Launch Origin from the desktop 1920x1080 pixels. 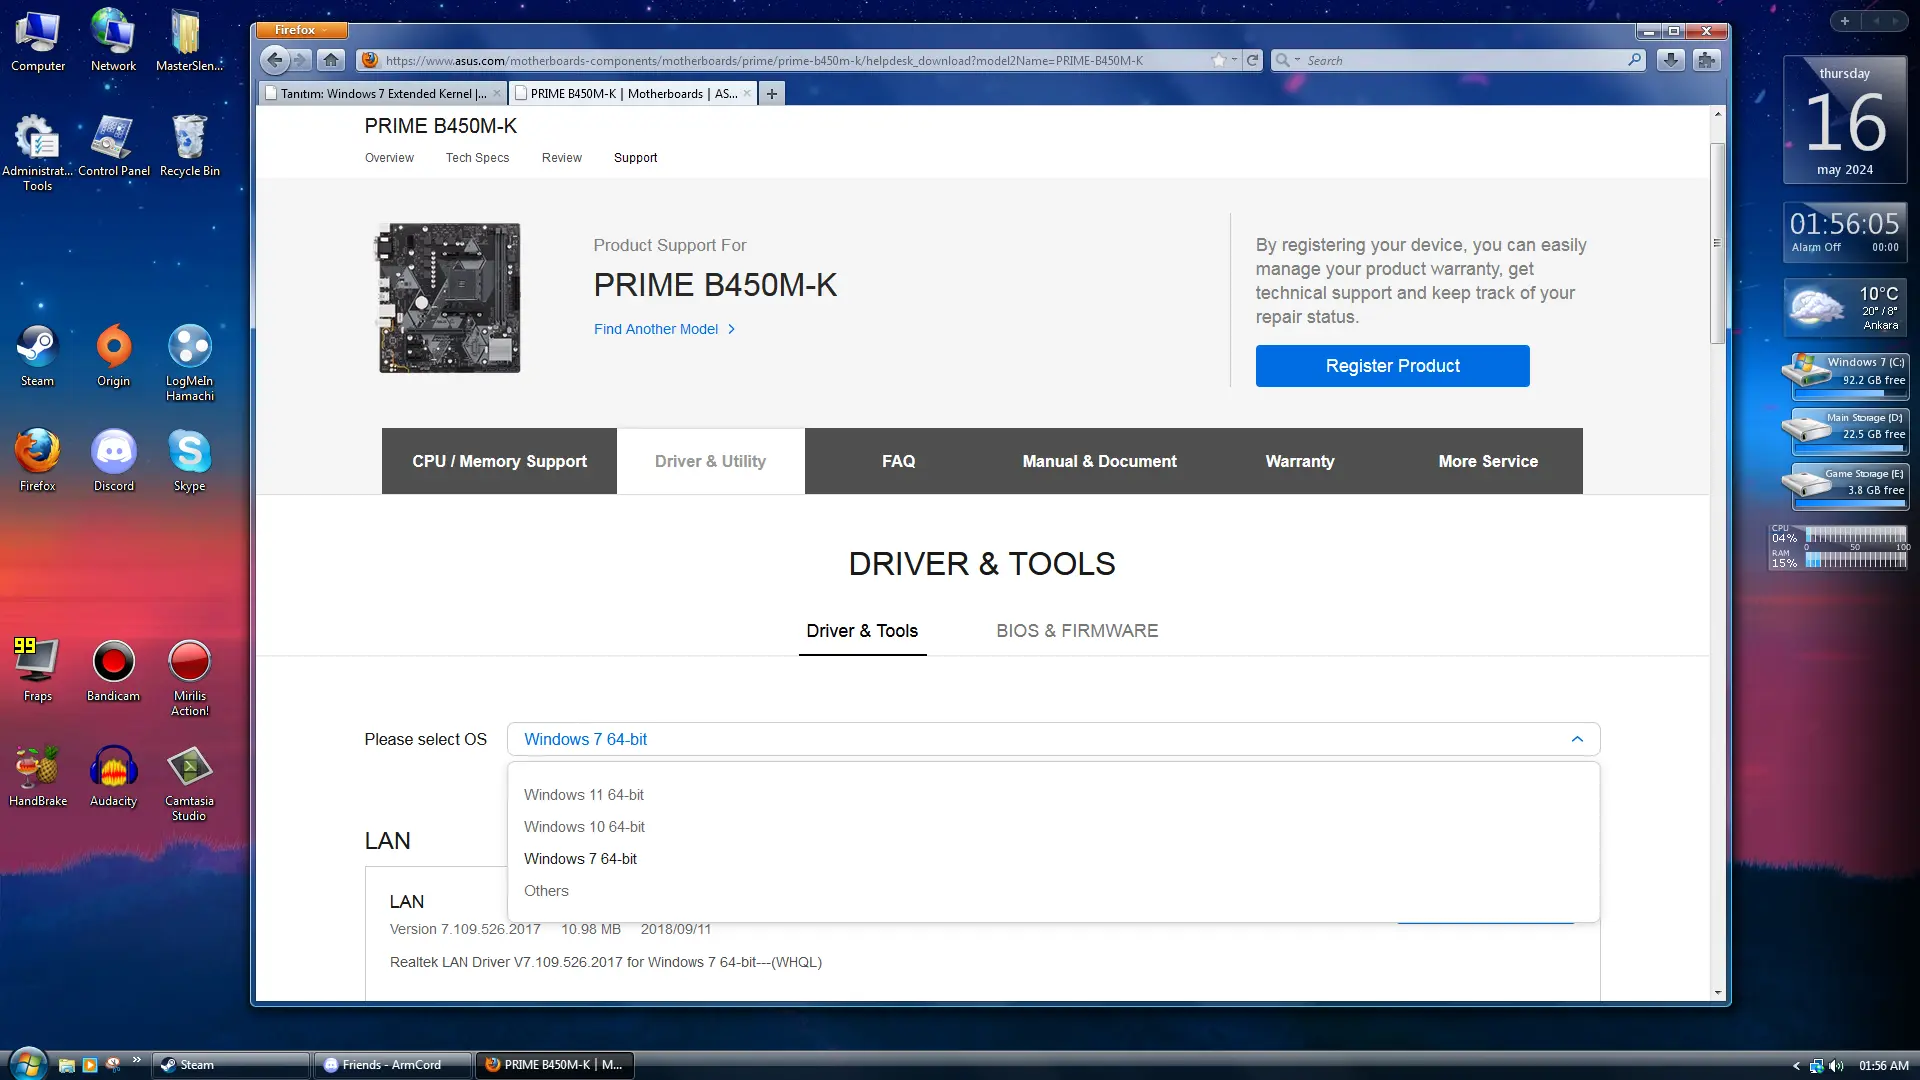click(x=113, y=356)
